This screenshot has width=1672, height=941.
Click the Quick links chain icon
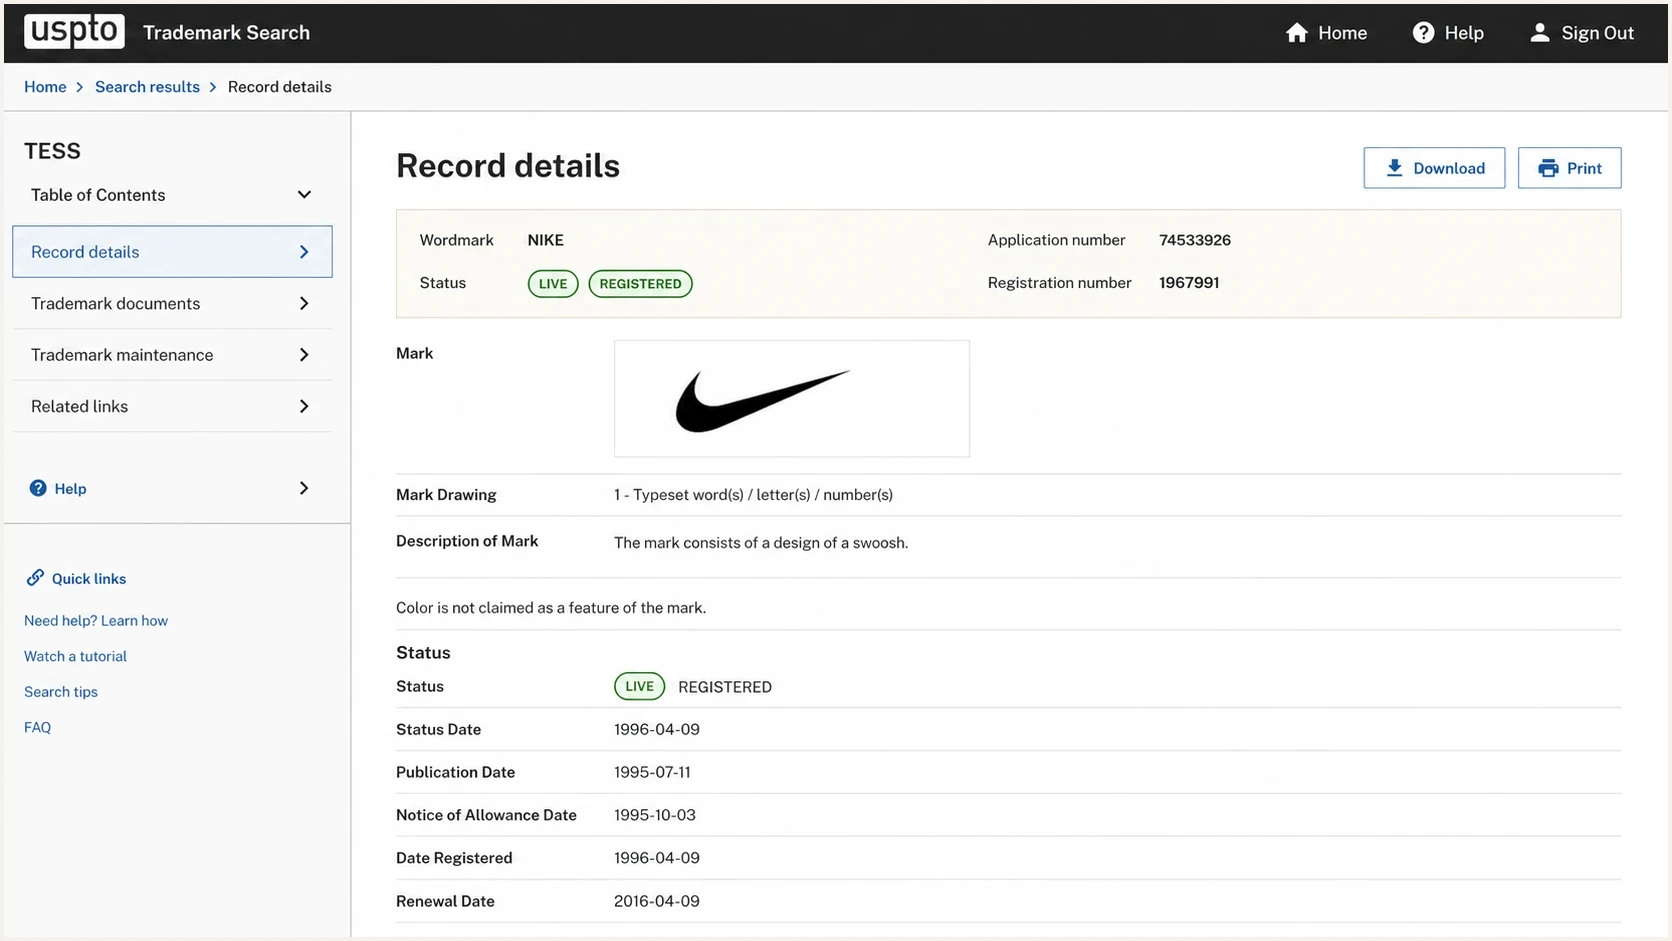(35, 578)
